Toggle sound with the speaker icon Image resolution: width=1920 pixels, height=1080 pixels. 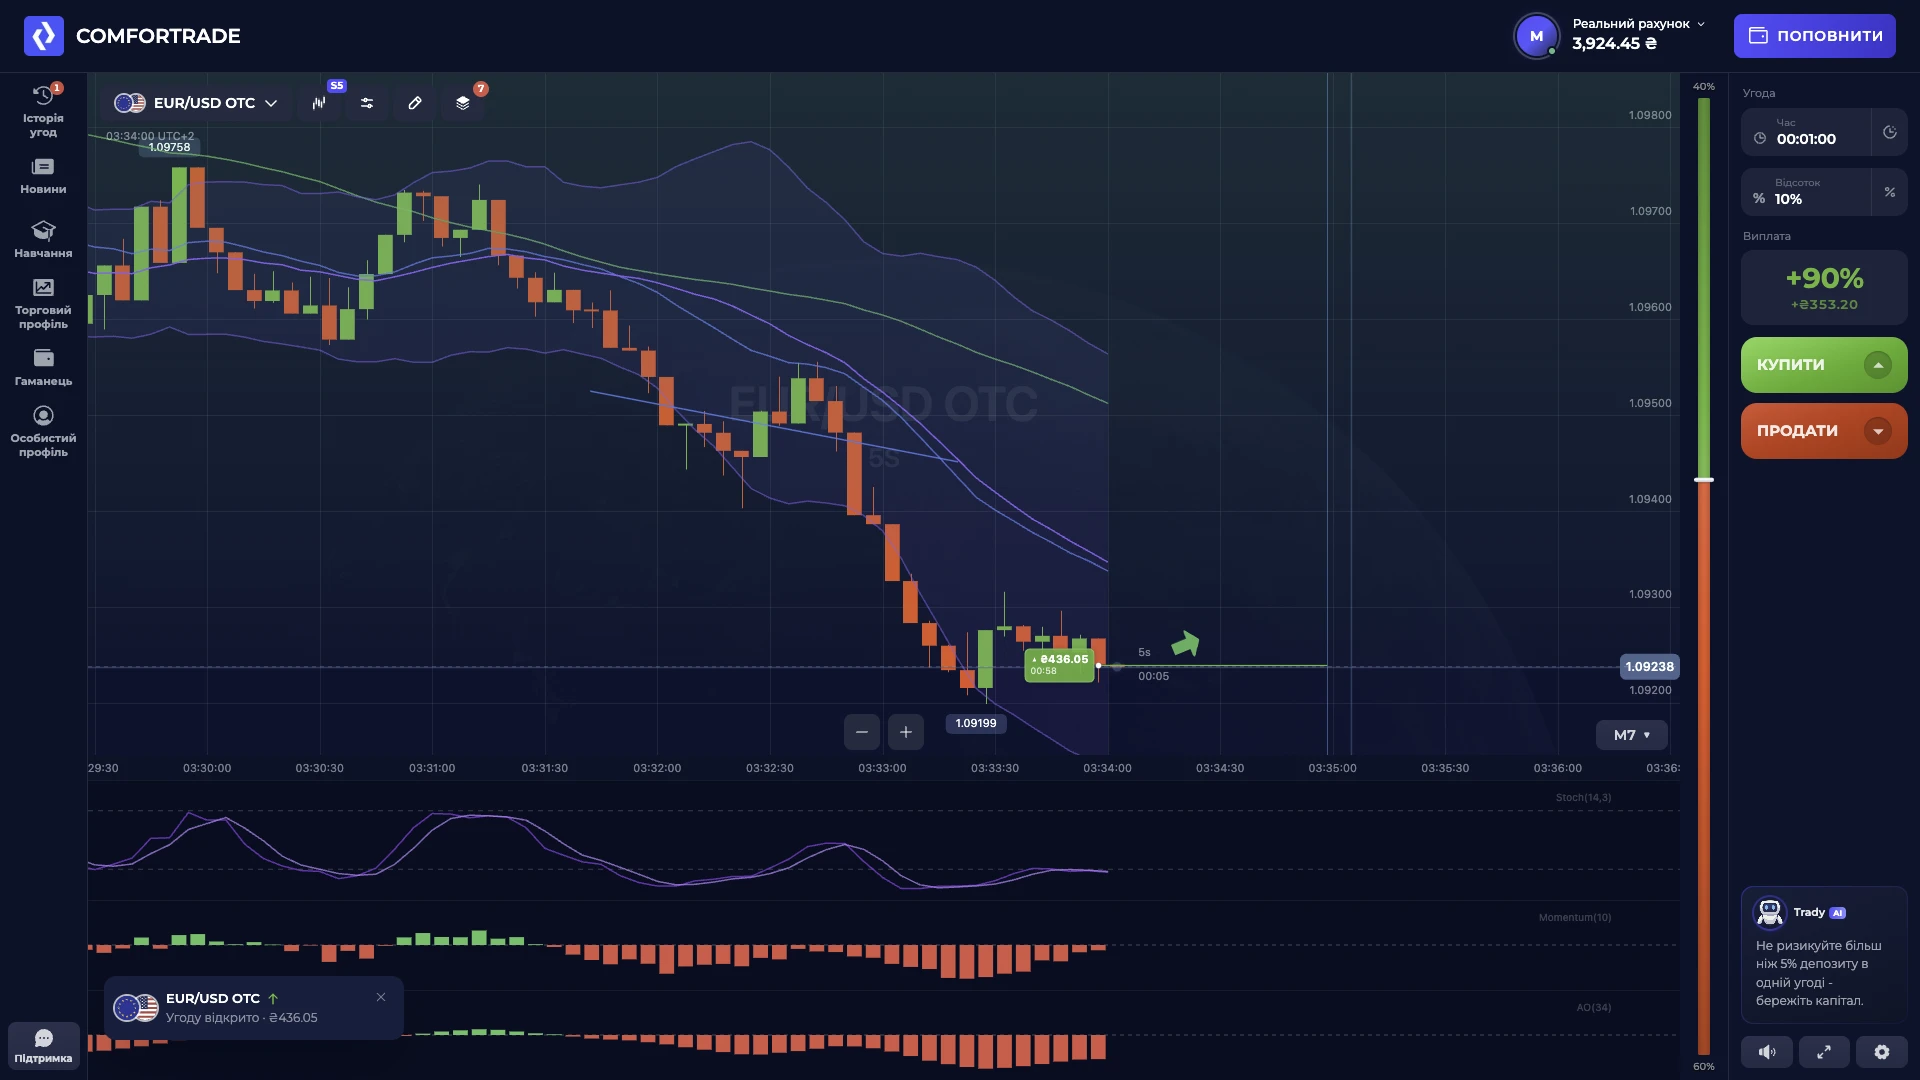[x=1767, y=1052]
